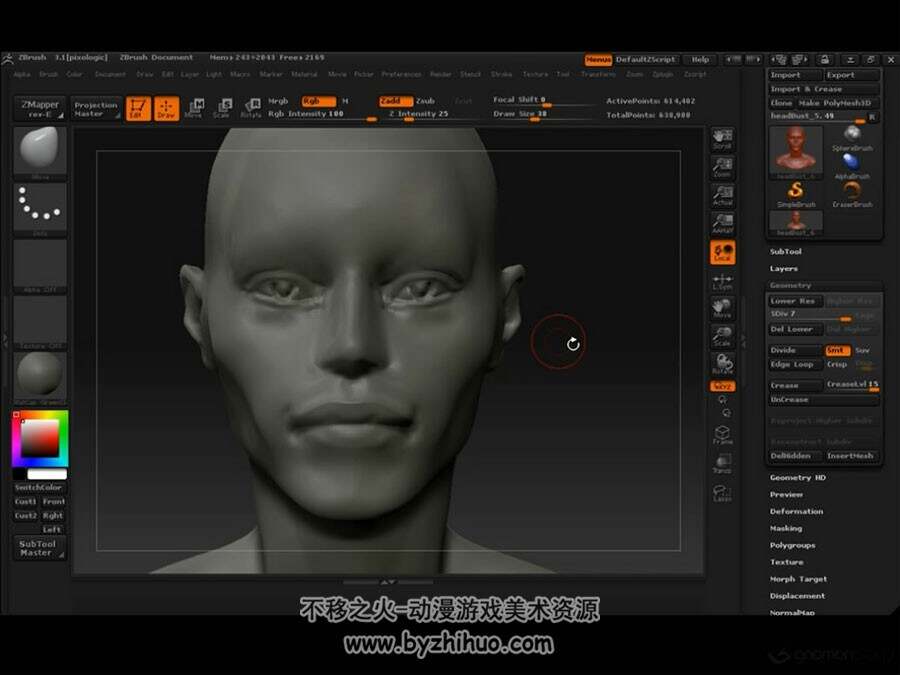Click the Zoom canvas icon
The height and width of the screenshot is (675, 900).
coord(722,168)
